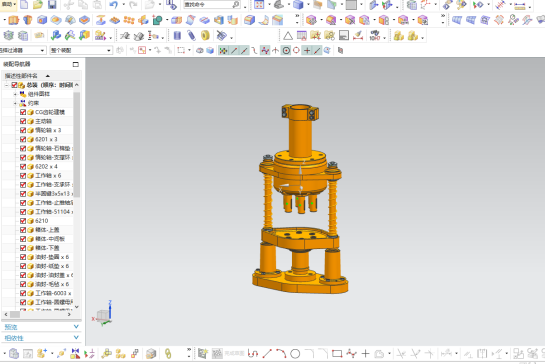Select the sketch Arc tool in bottom toolbar

coord(281,354)
